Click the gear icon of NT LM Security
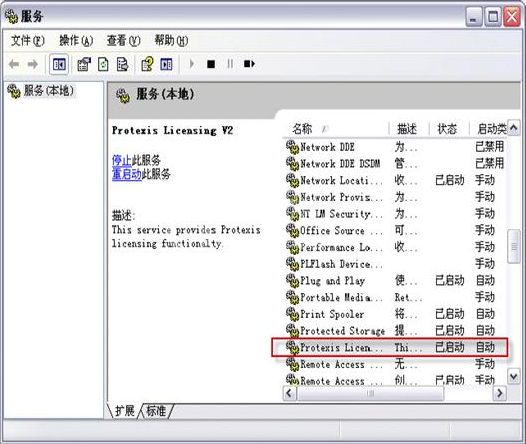The width and height of the screenshot is (526, 444). point(292,214)
